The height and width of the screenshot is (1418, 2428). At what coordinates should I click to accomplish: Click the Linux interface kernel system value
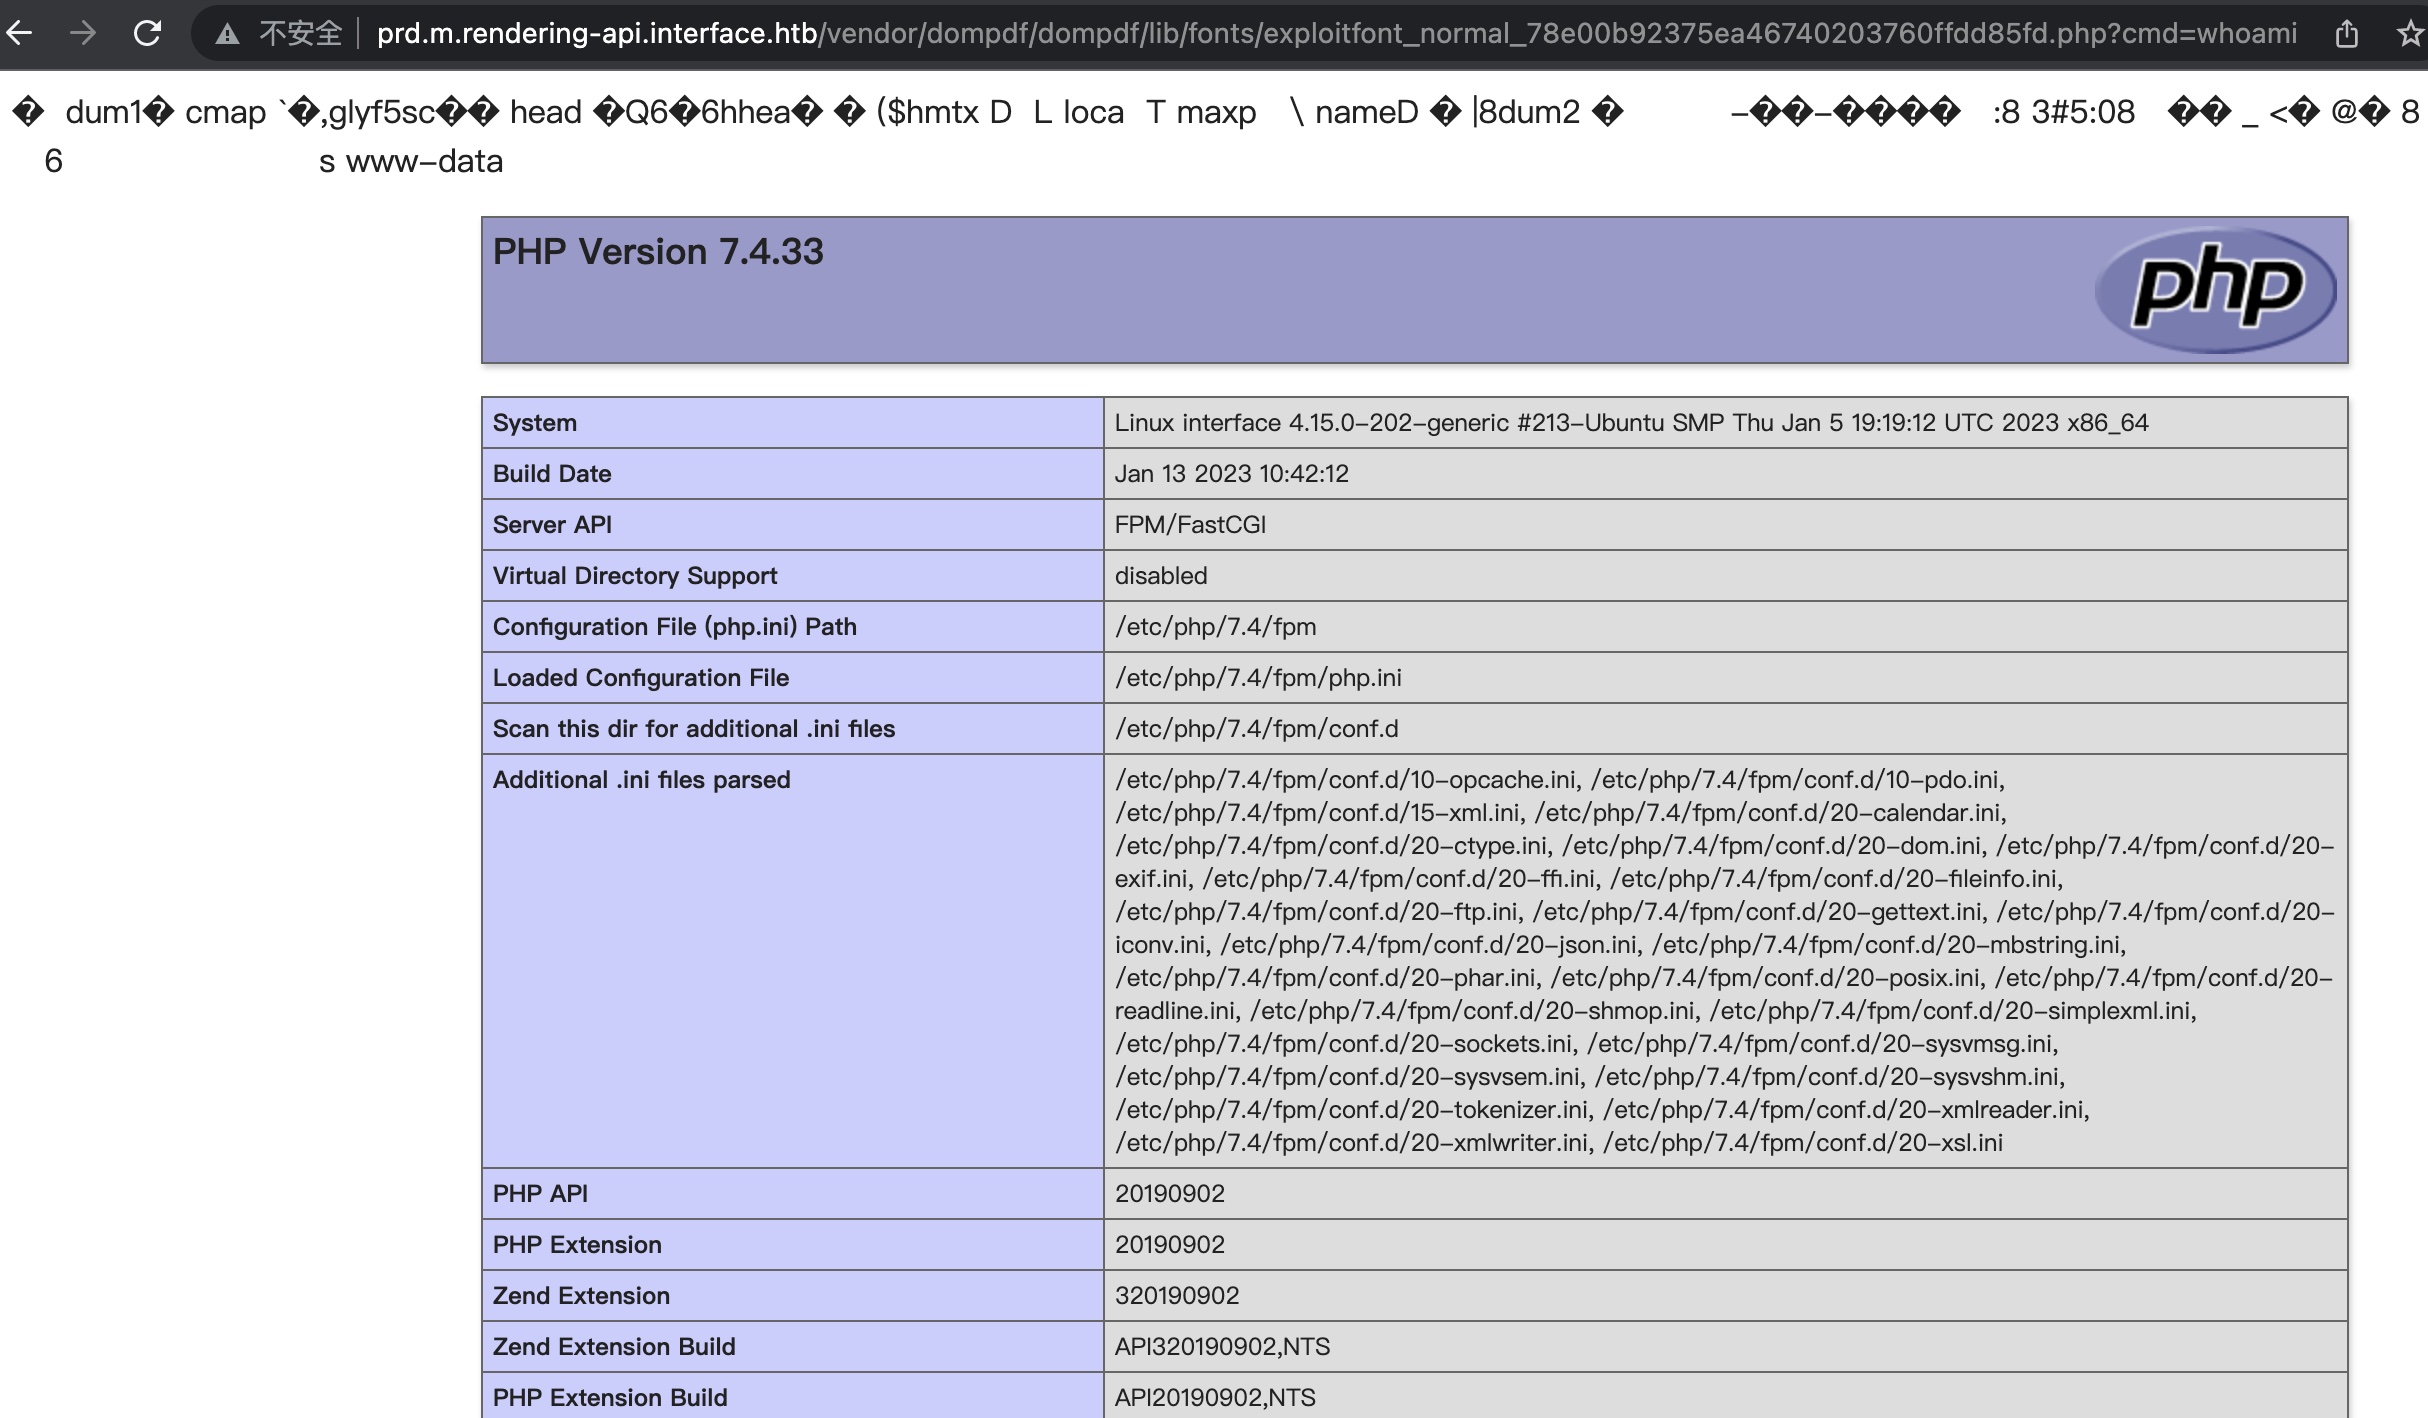(1630, 423)
